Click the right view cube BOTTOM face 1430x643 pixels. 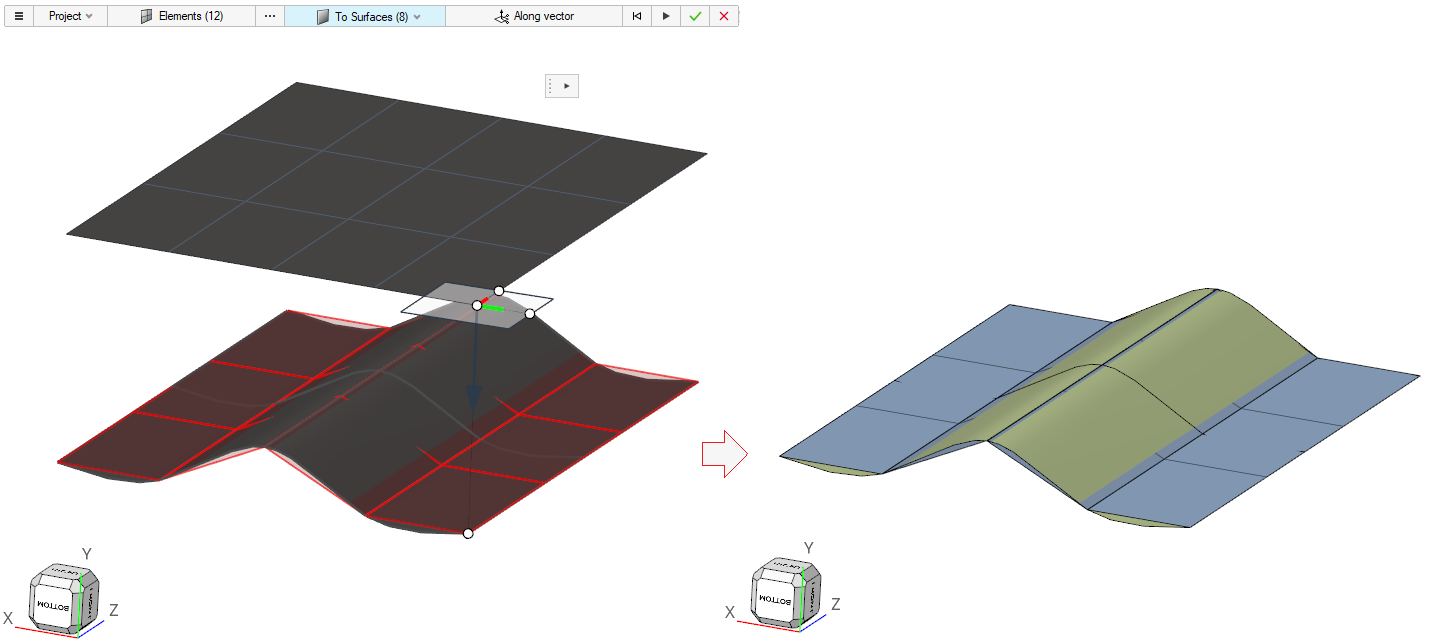coord(774,598)
